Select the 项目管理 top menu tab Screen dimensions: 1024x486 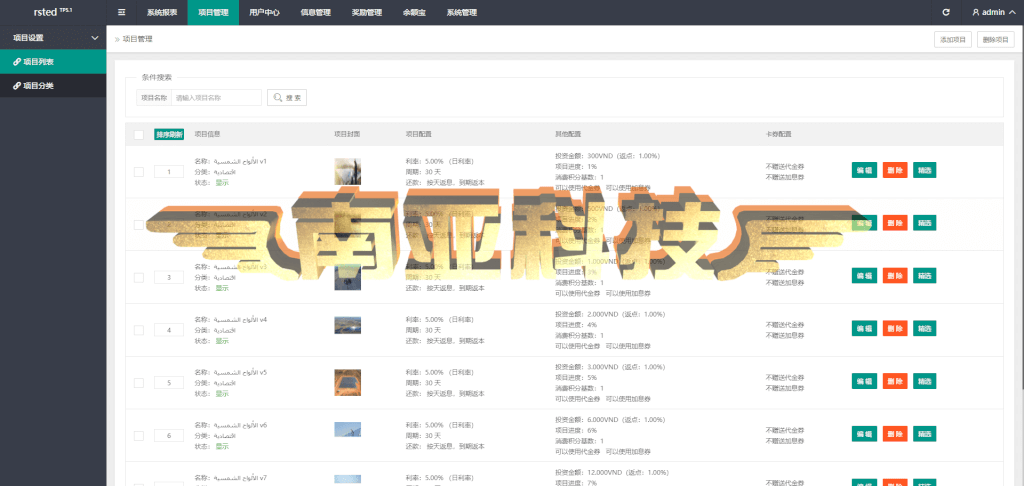coord(213,12)
